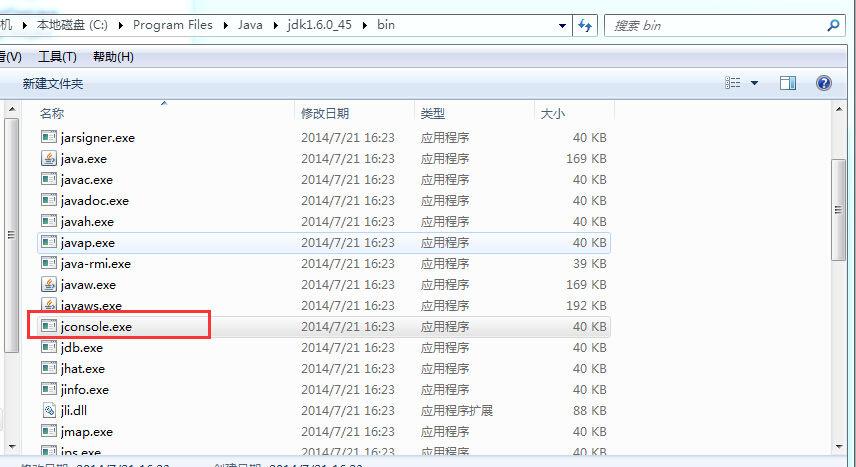This screenshot has width=856, height=467.
Task: Expand the arrow after Program Files
Action: (x=225, y=25)
